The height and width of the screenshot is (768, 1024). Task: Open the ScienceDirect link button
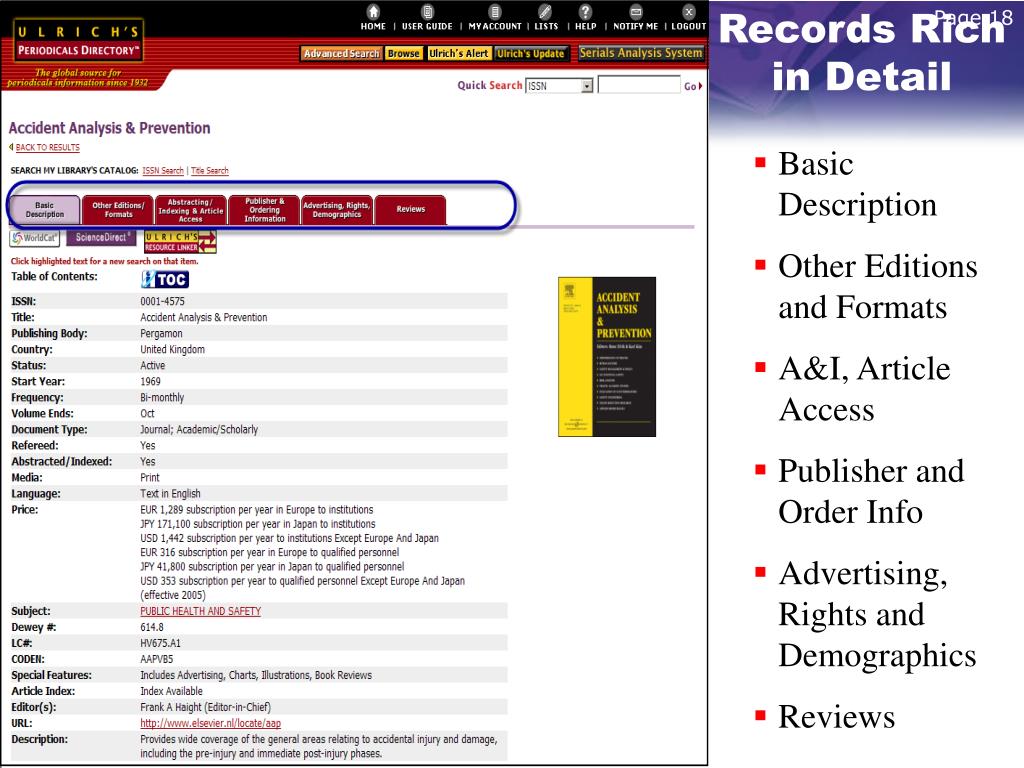(101, 238)
